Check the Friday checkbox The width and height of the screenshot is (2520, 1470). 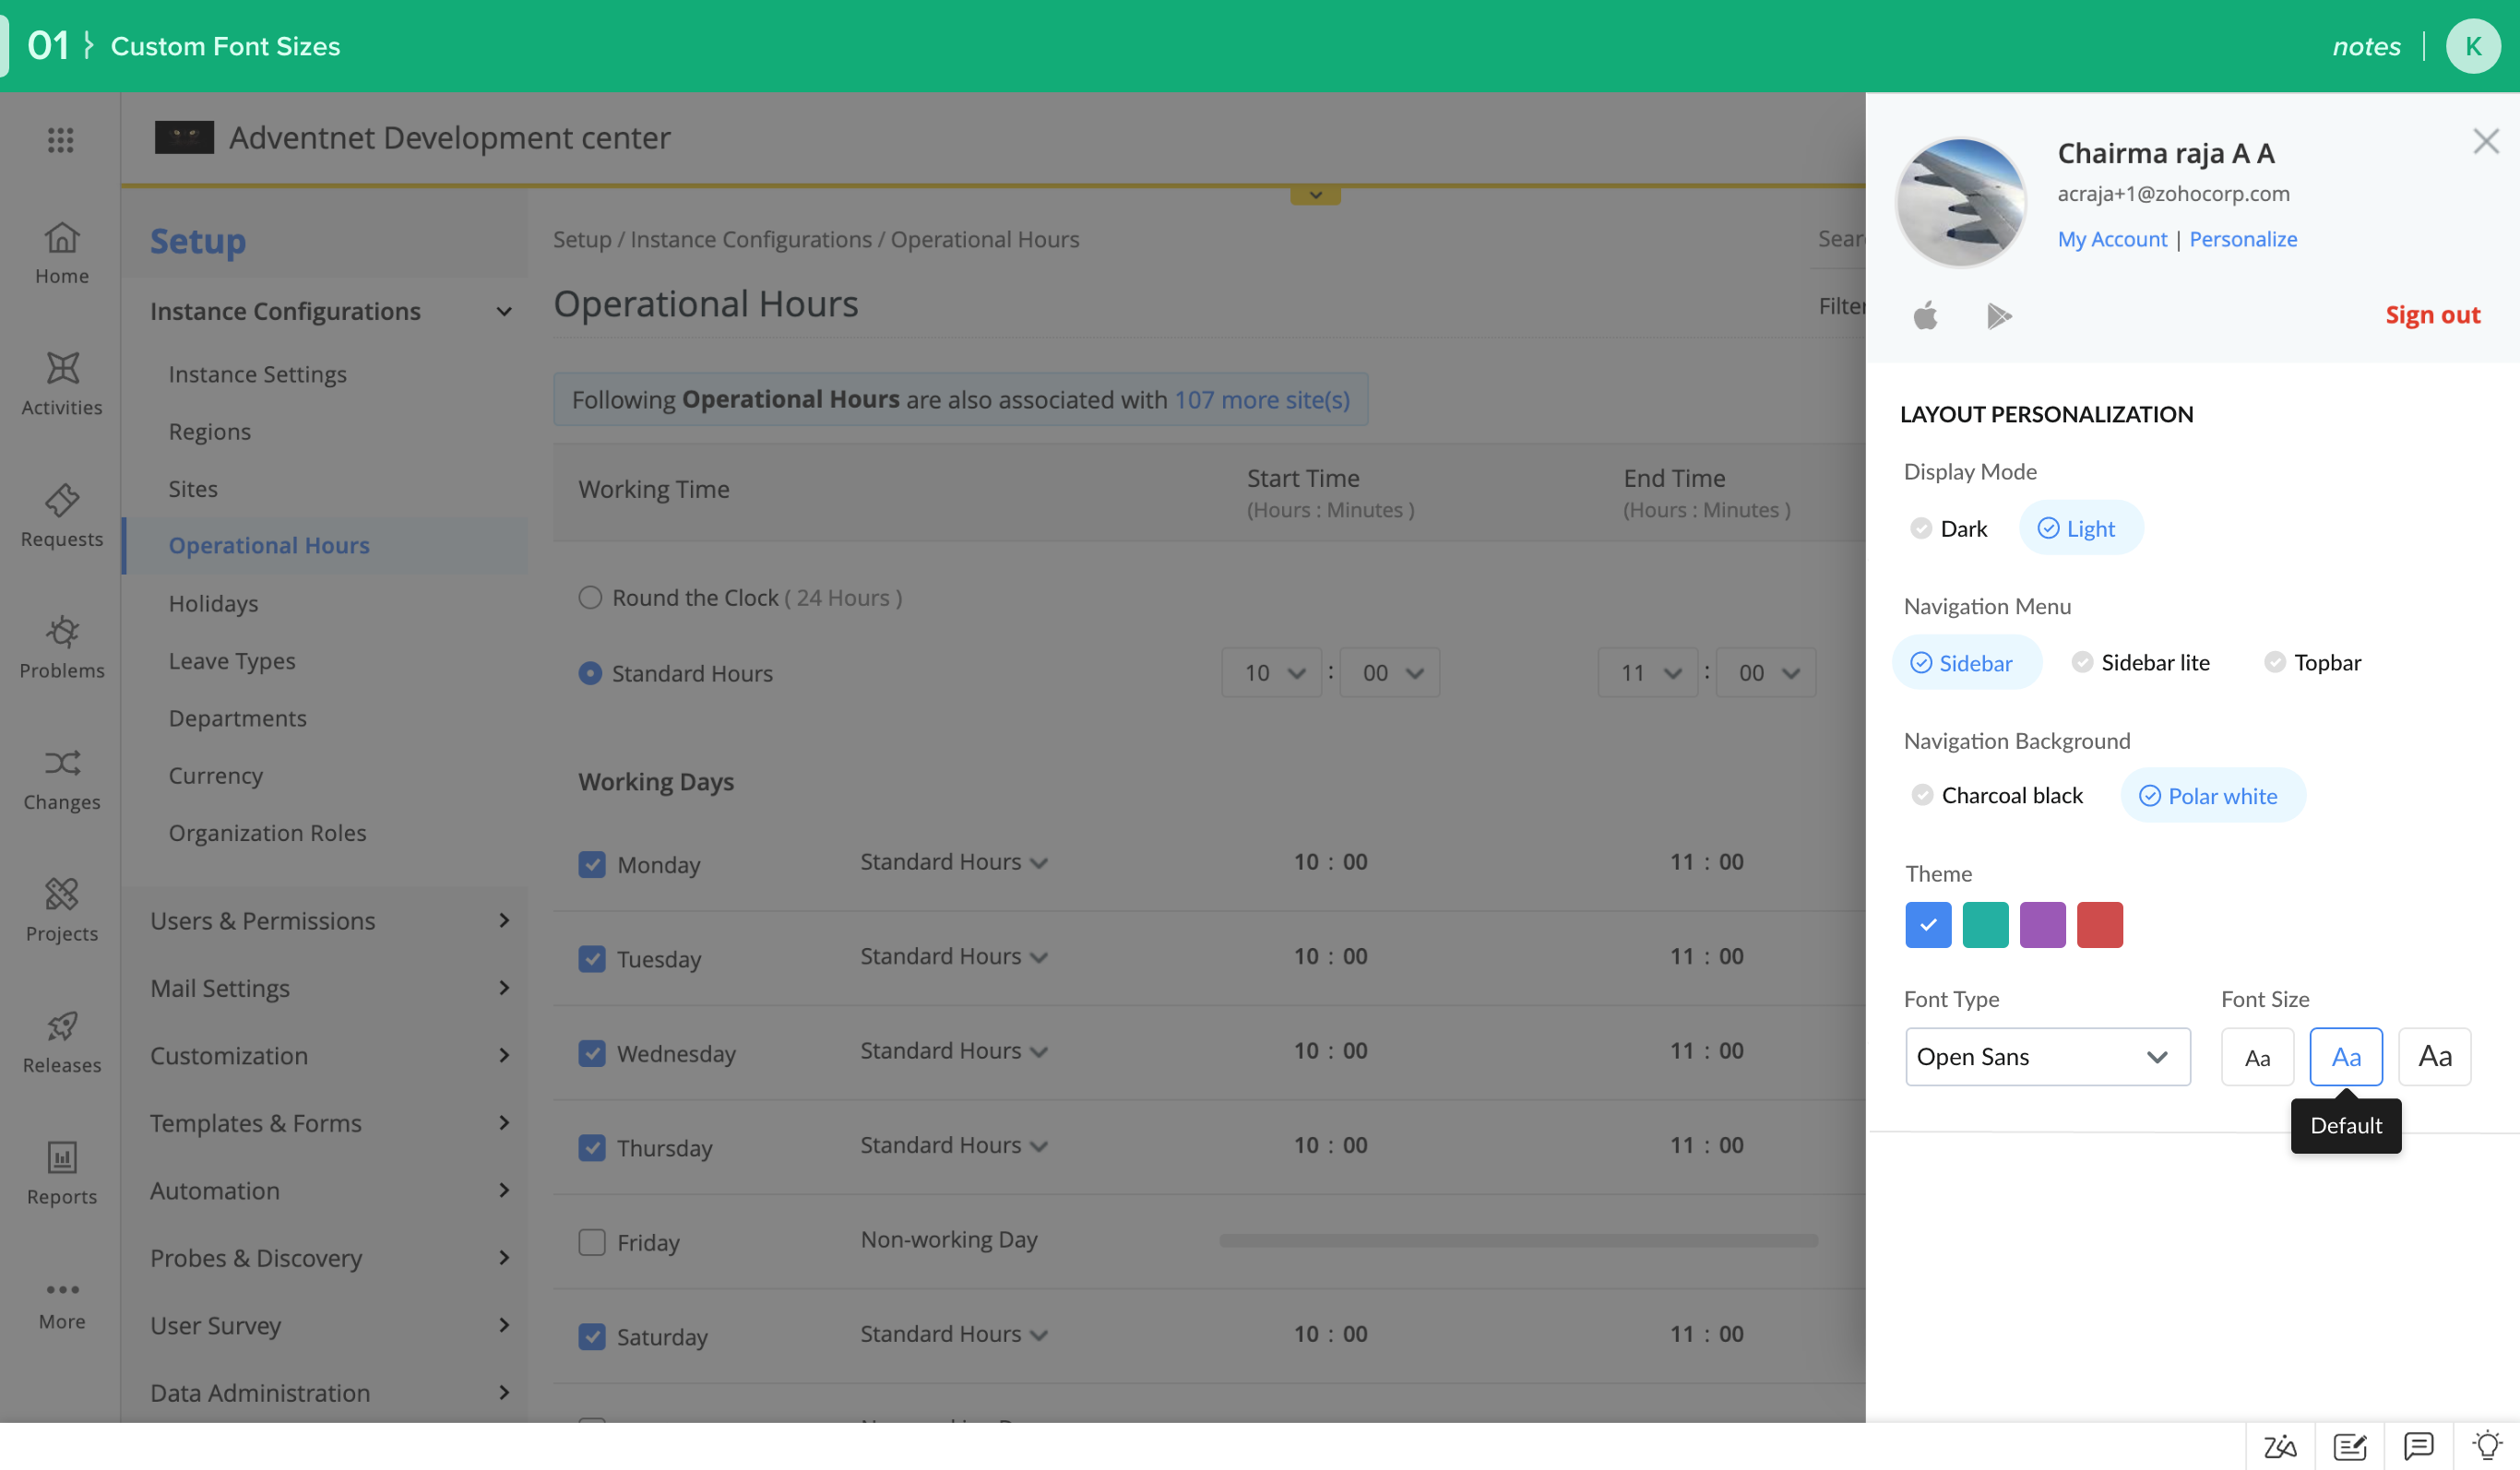coord(592,1243)
